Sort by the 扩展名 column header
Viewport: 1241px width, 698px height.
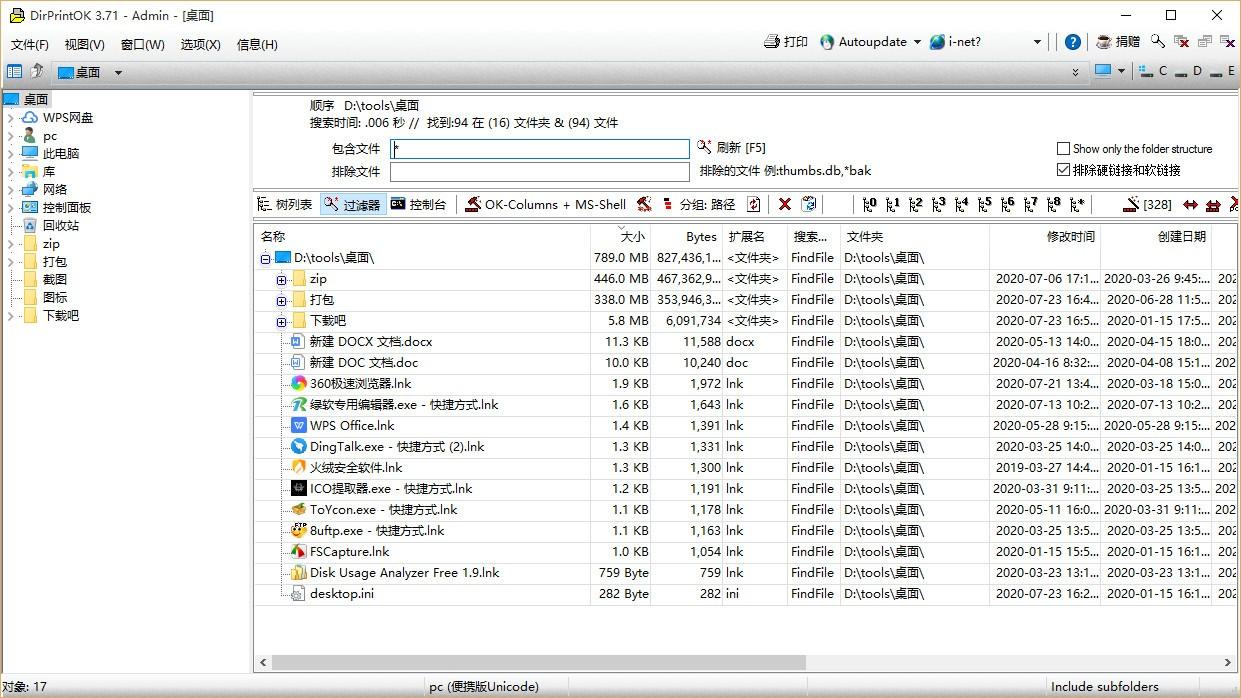(755, 237)
